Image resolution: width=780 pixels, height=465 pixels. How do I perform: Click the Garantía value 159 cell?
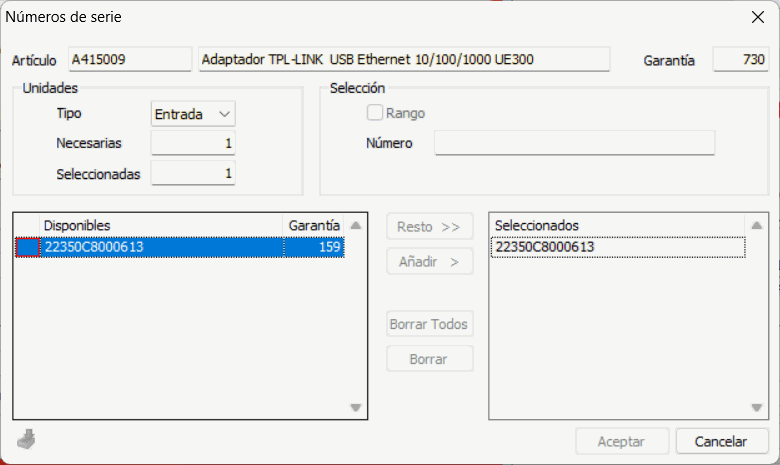(x=313, y=247)
